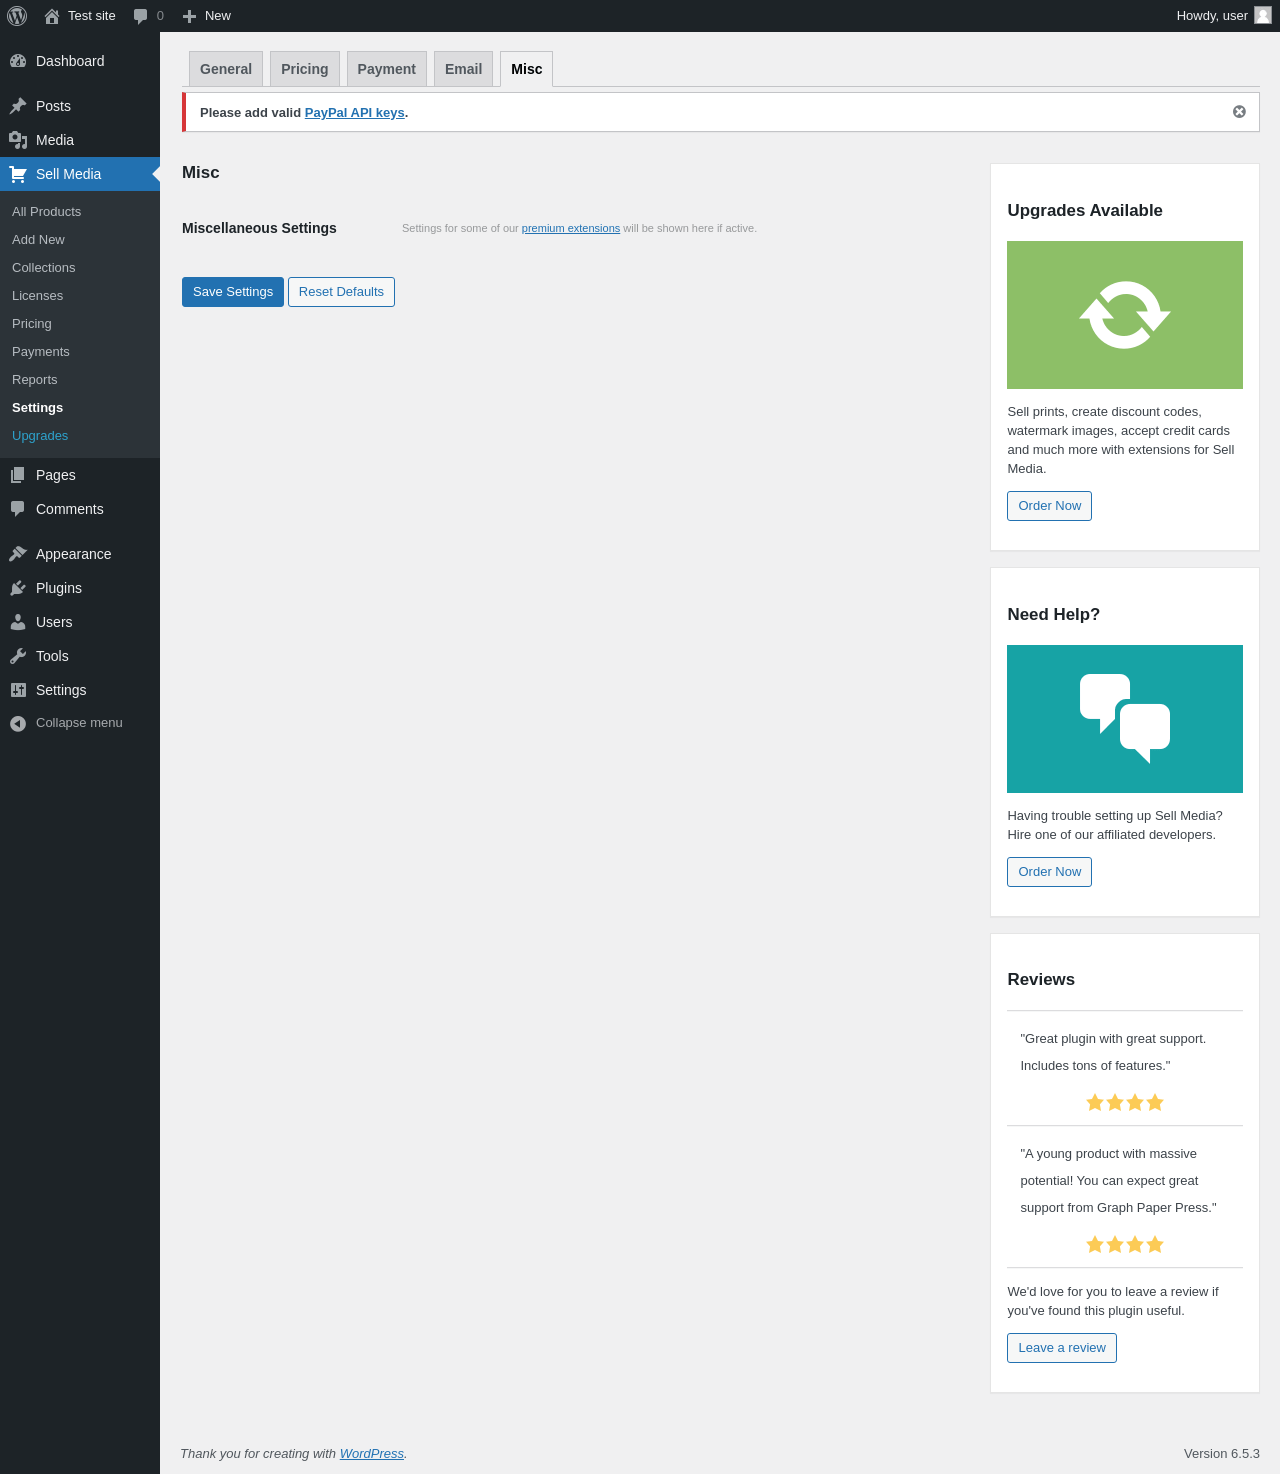The height and width of the screenshot is (1474, 1280).
Task: Open Collections submenu item
Action: tap(80, 268)
